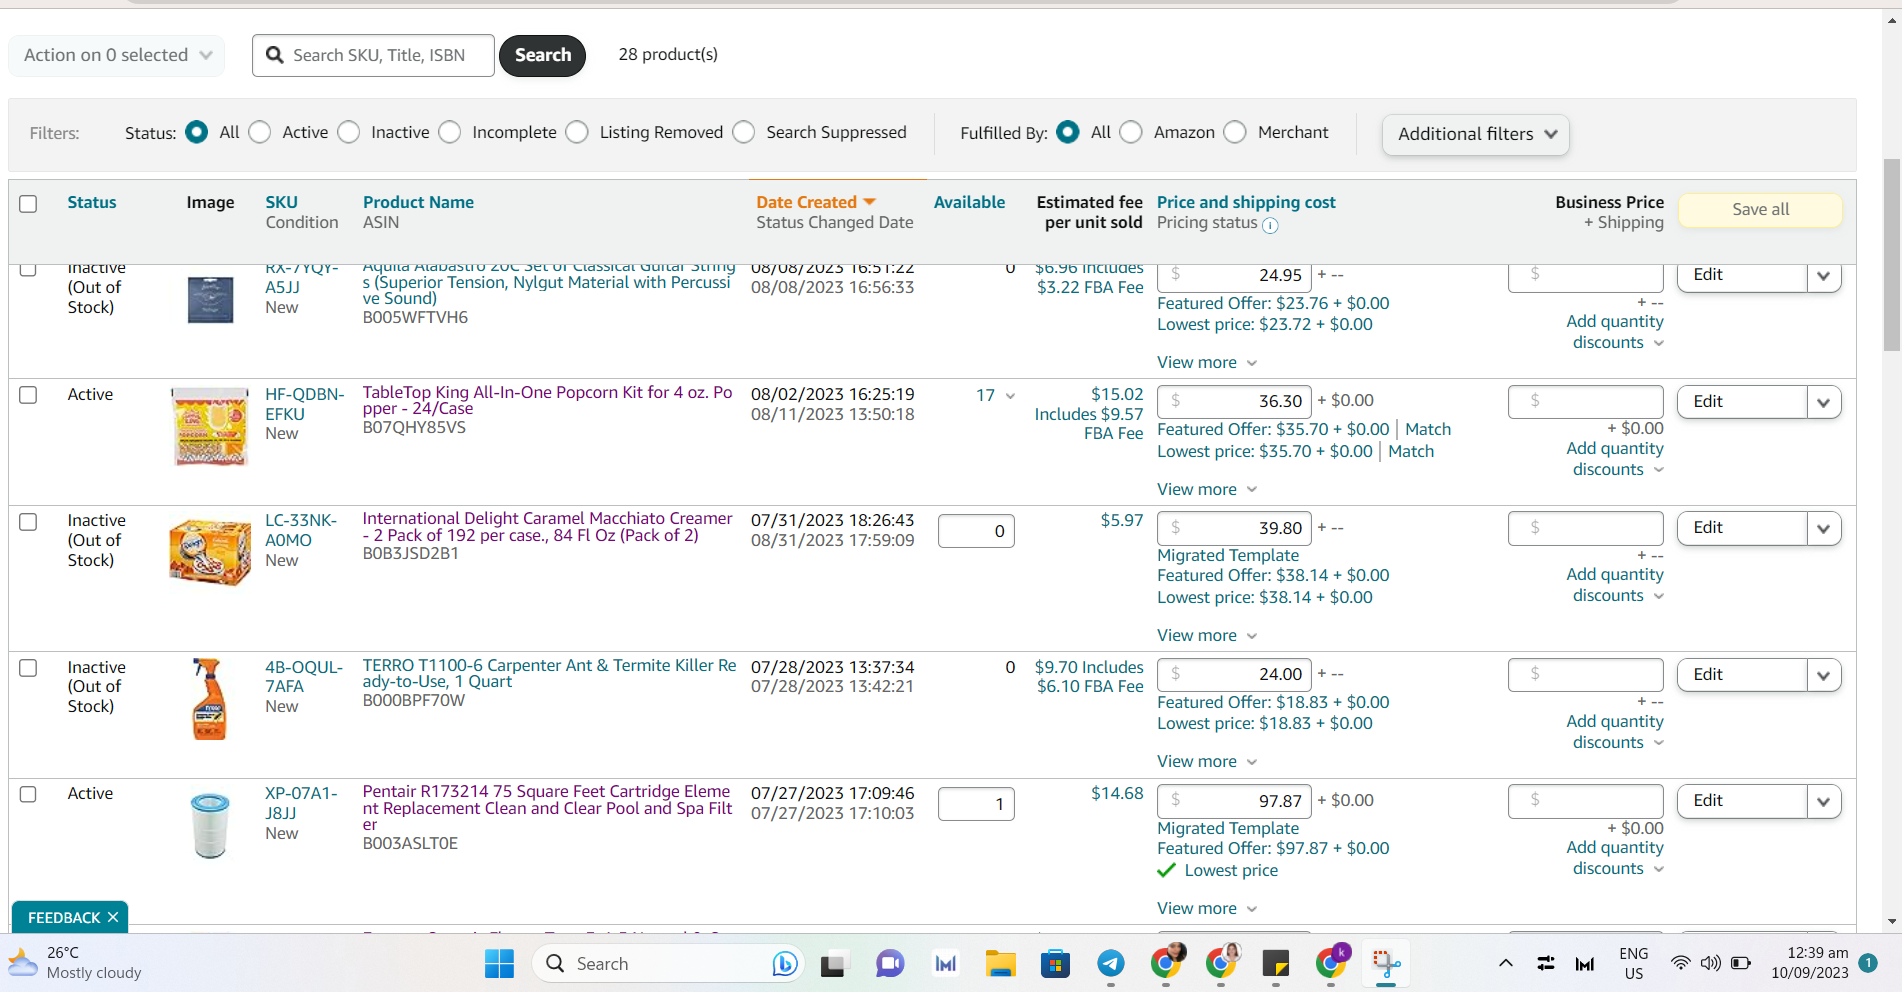Screen dimensions: 1902x992
Task: Click the Price and shipping cost header
Action: click(x=1246, y=202)
